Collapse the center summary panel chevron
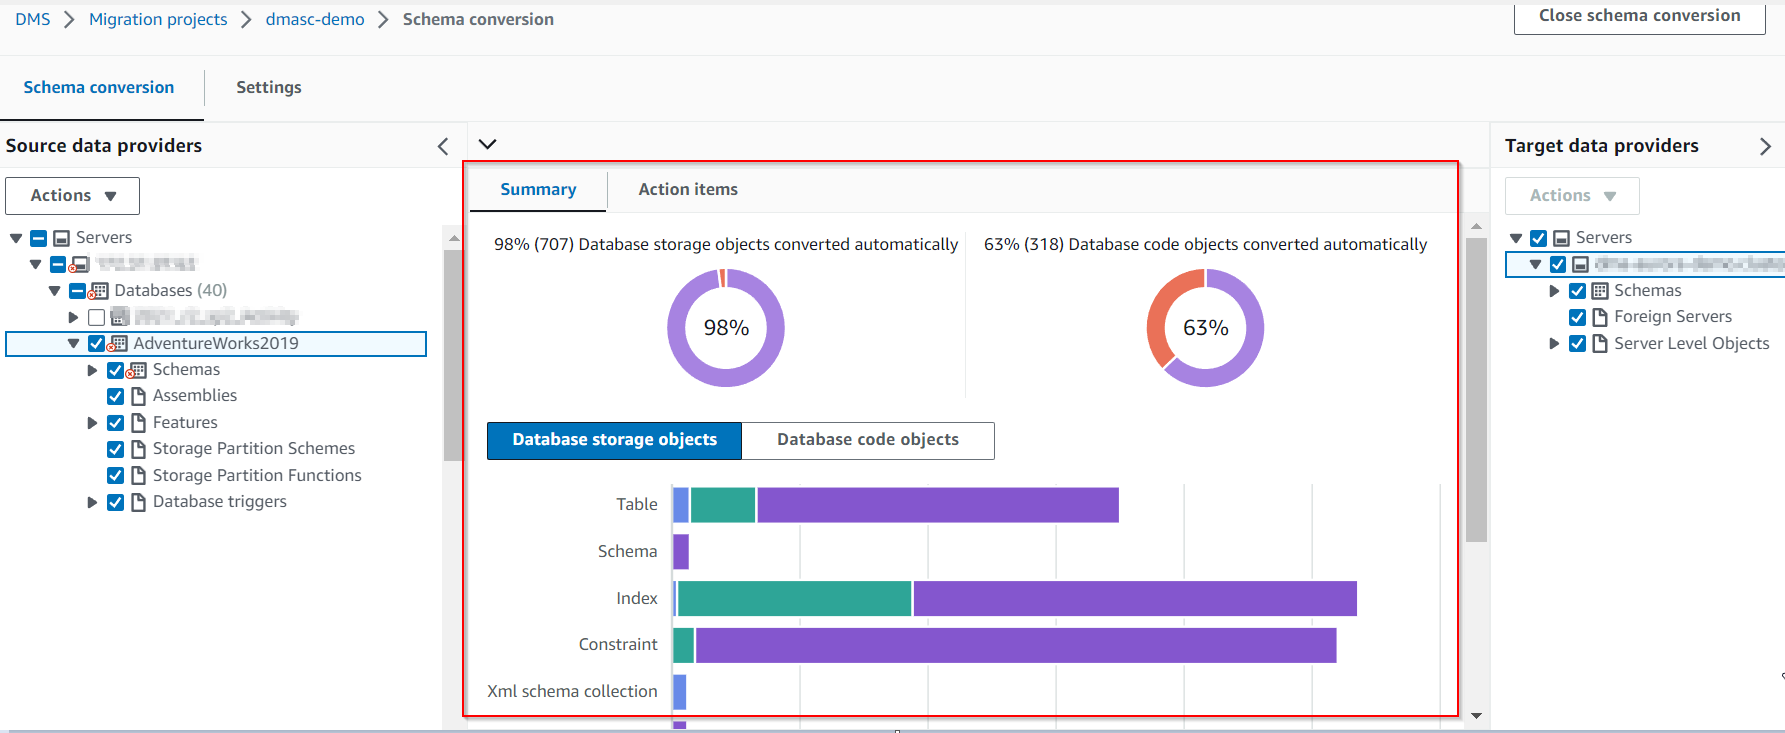The image size is (1785, 733). (x=488, y=144)
